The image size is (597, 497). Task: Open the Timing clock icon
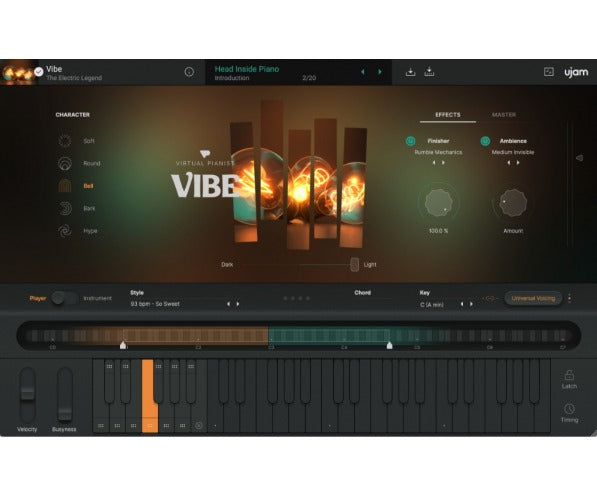[569, 409]
